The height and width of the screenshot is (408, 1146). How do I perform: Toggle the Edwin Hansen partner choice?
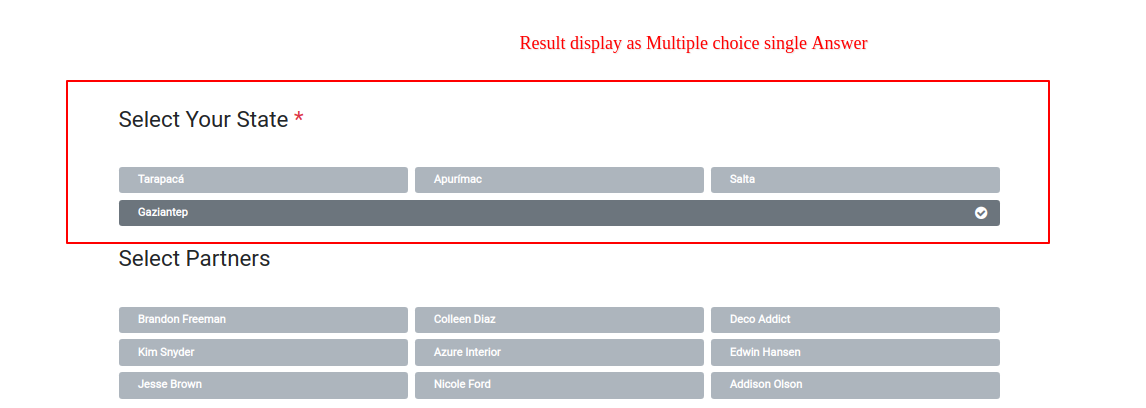[x=855, y=353]
